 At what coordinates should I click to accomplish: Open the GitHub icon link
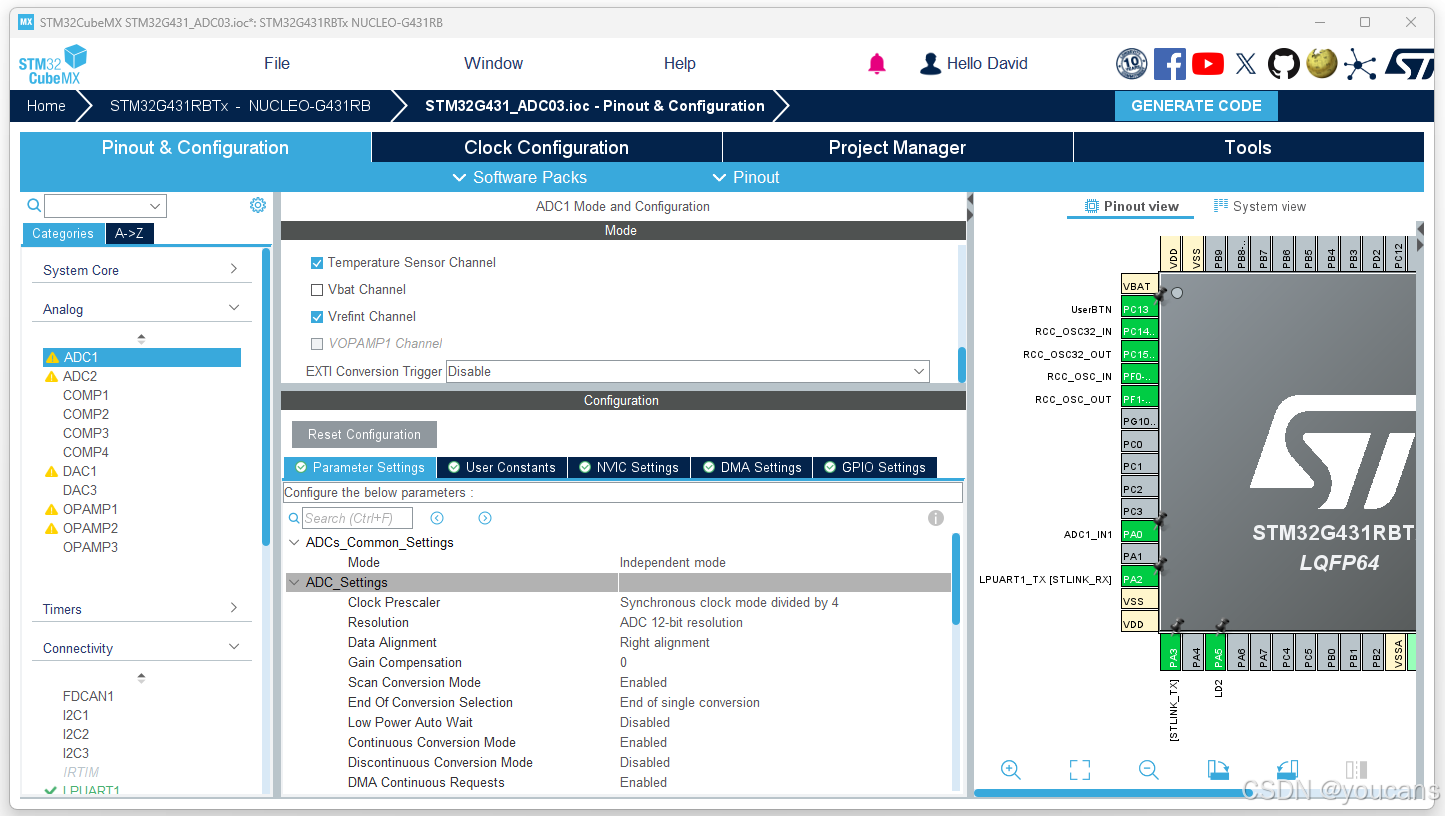1284,64
